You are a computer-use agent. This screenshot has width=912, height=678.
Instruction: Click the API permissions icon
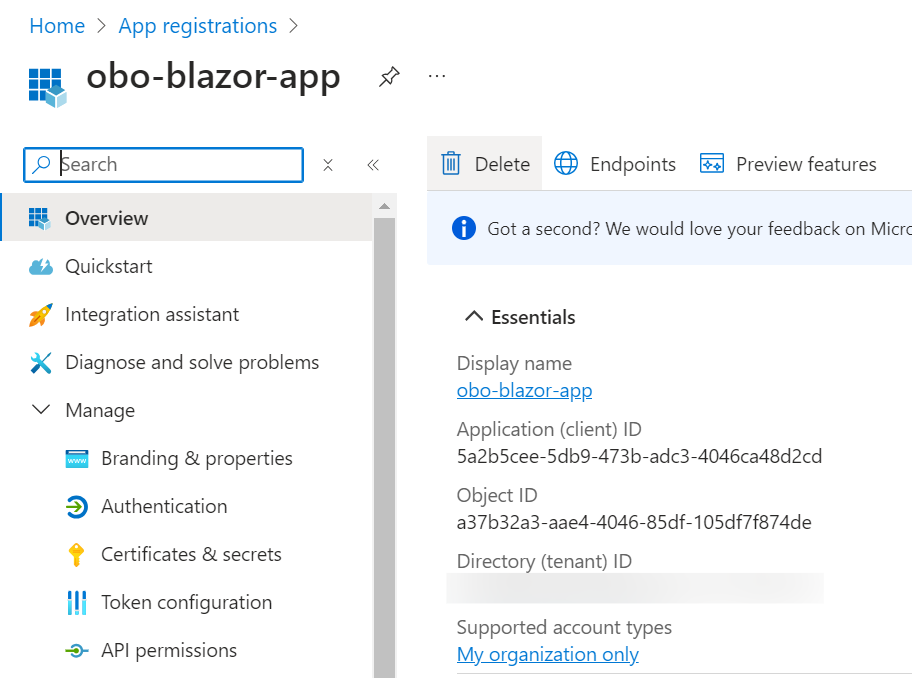pyautogui.click(x=77, y=650)
